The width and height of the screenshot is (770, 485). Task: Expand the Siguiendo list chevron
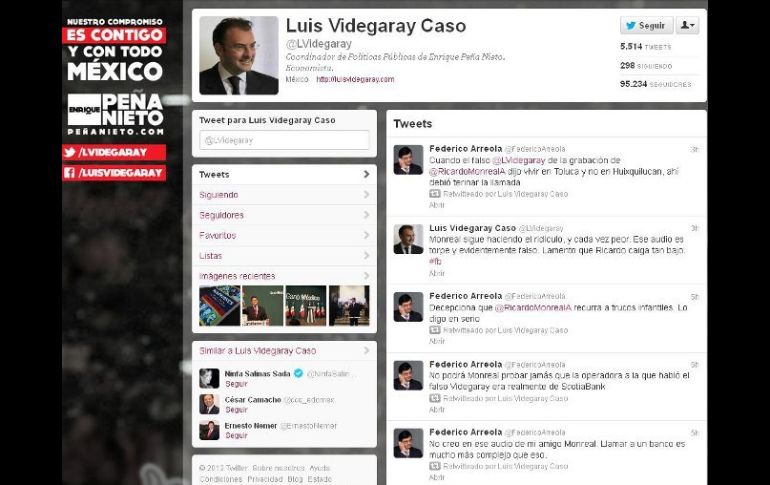coord(366,195)
